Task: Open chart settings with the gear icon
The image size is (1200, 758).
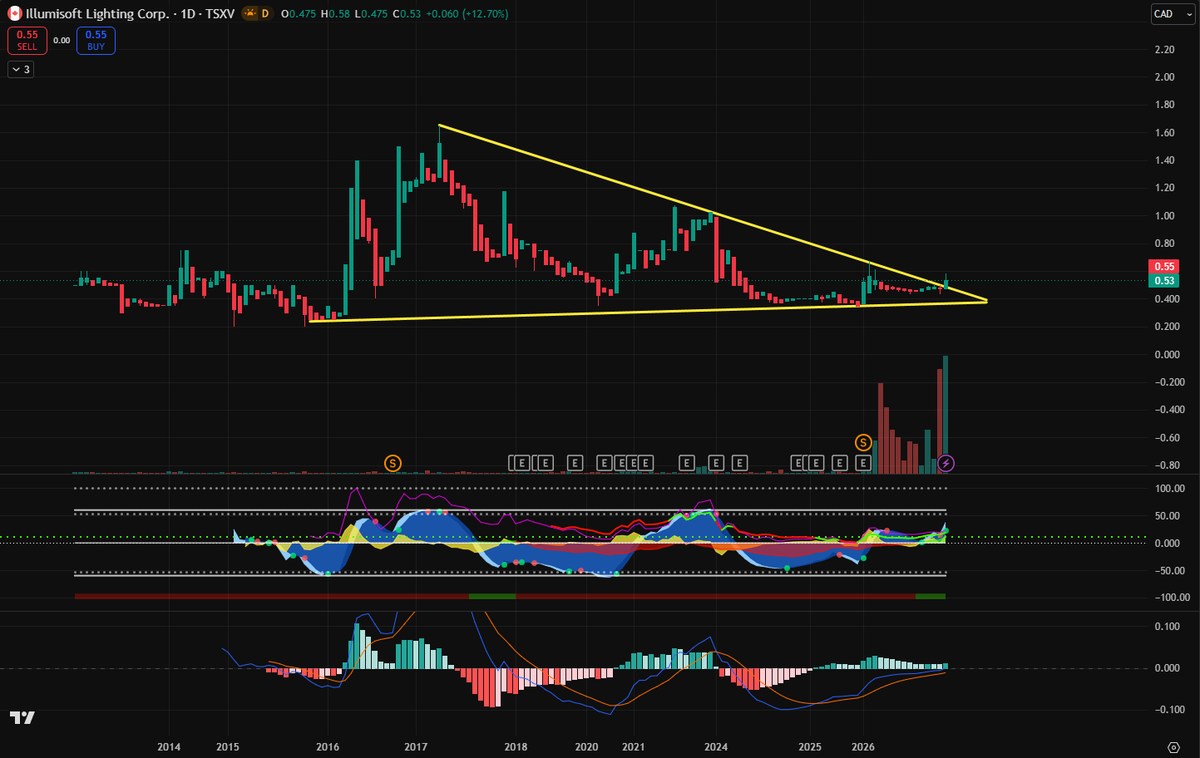Action: point(1175,747)
